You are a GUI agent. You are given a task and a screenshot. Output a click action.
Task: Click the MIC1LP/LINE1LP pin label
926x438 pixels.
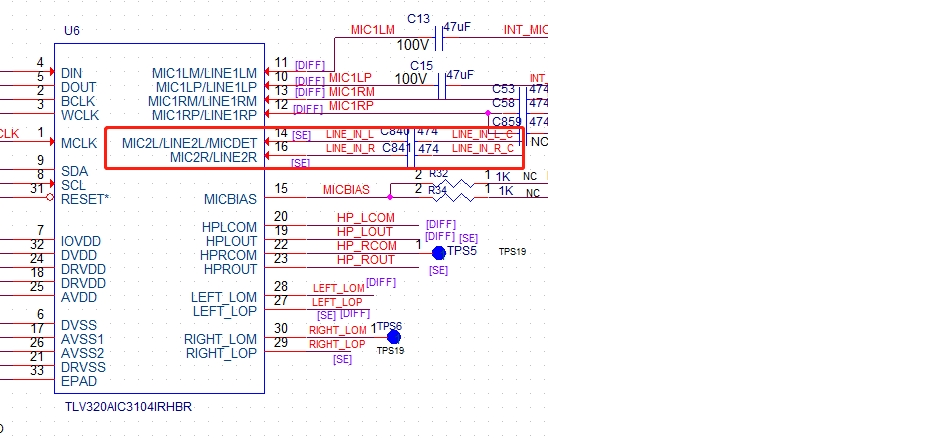point(207,87)
